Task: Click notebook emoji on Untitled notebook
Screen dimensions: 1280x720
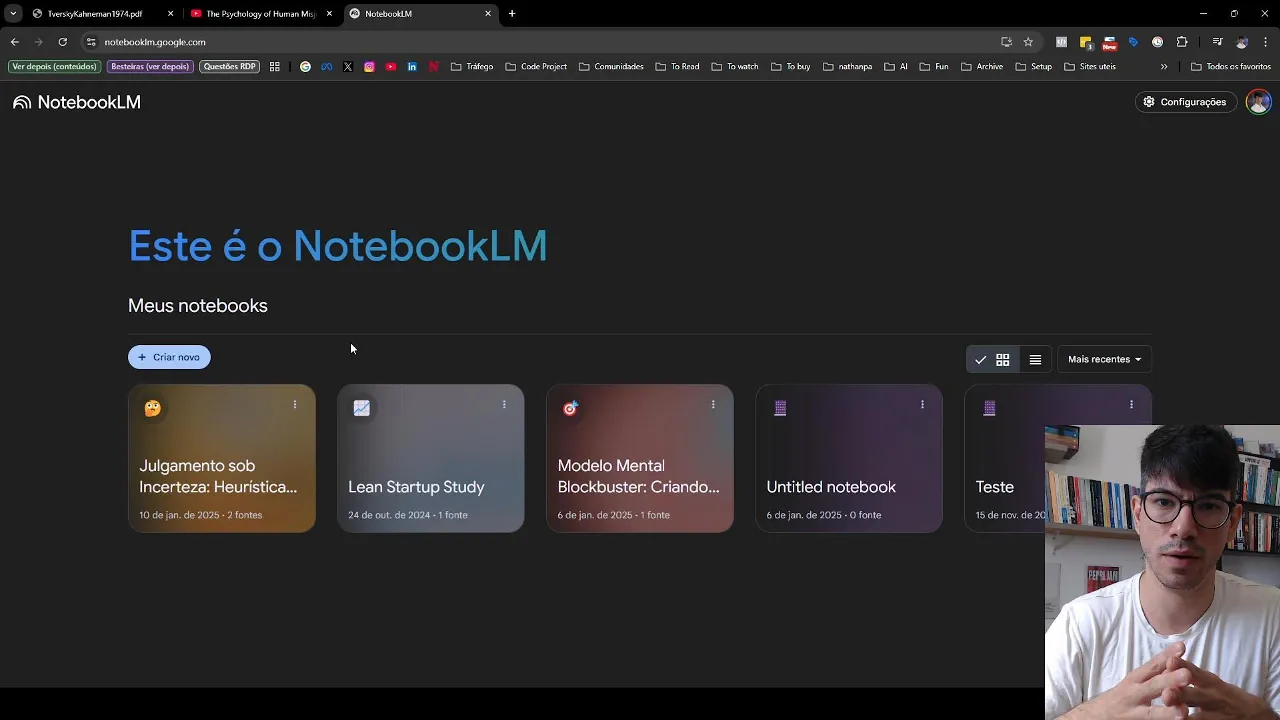Action: coord(780,408)
